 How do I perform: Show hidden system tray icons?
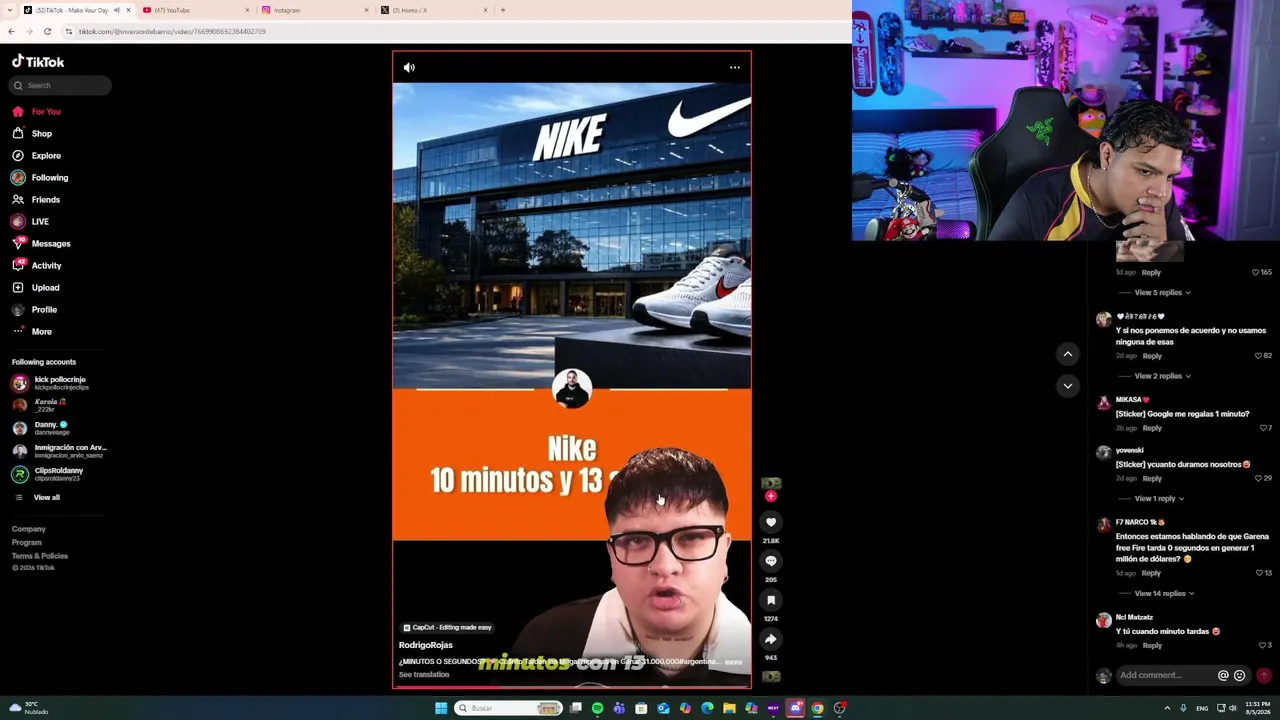coord(1167,708)
